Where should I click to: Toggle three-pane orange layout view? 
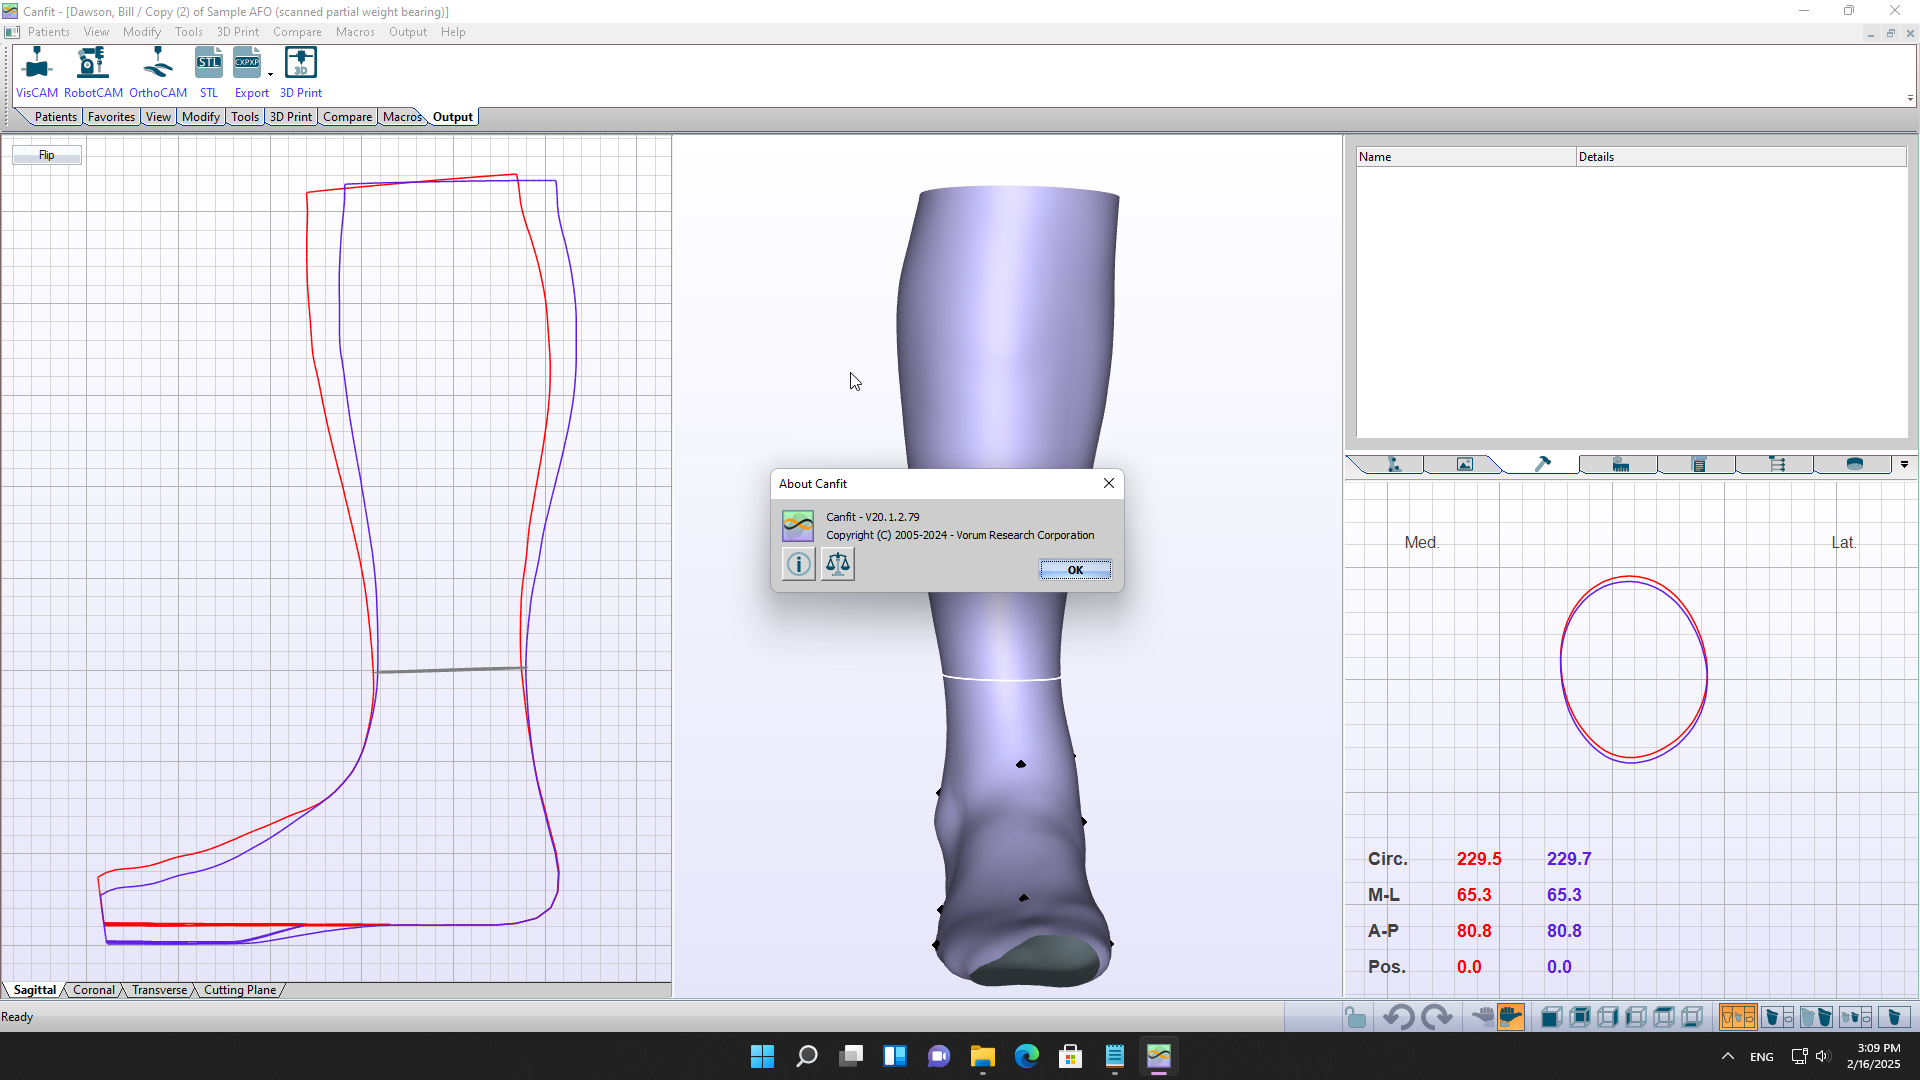pos(1738,1018)
